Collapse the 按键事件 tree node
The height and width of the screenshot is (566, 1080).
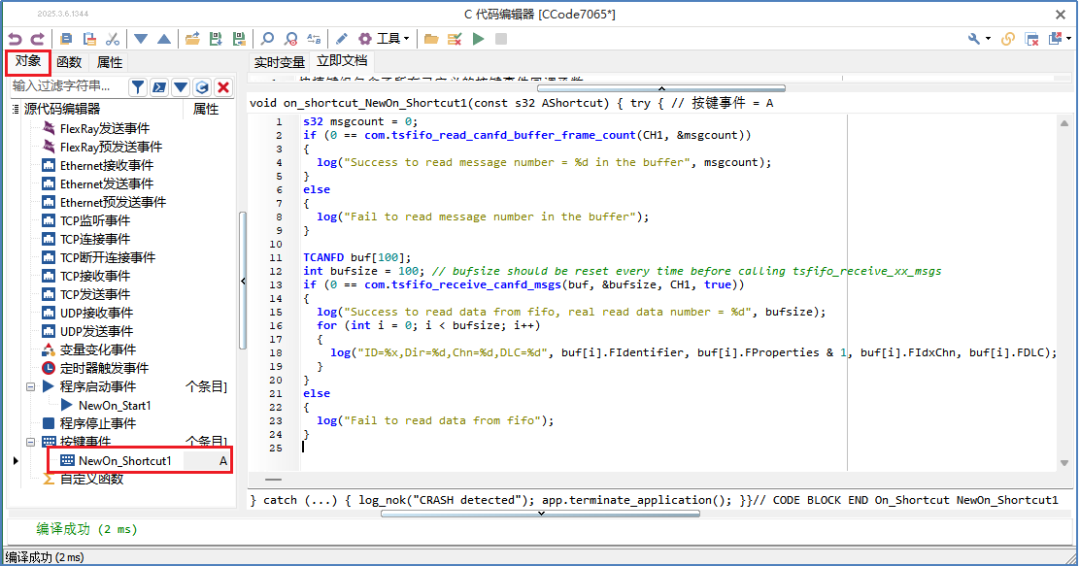coord(30,442)
